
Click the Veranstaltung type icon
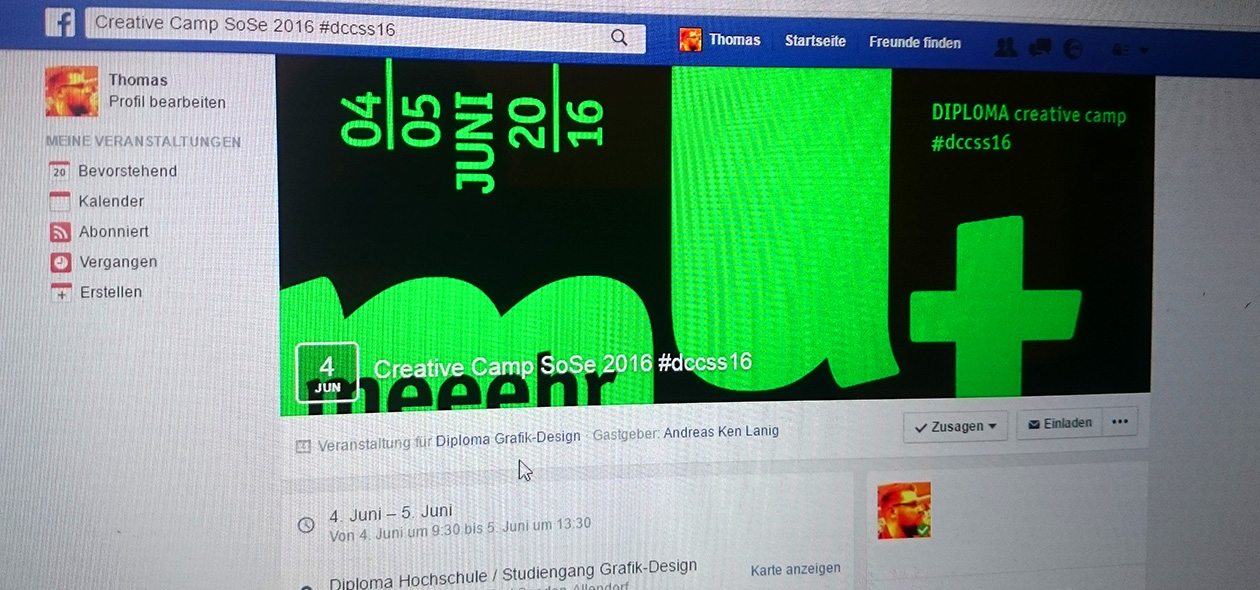pyautogui.click(x=303, y=447)
